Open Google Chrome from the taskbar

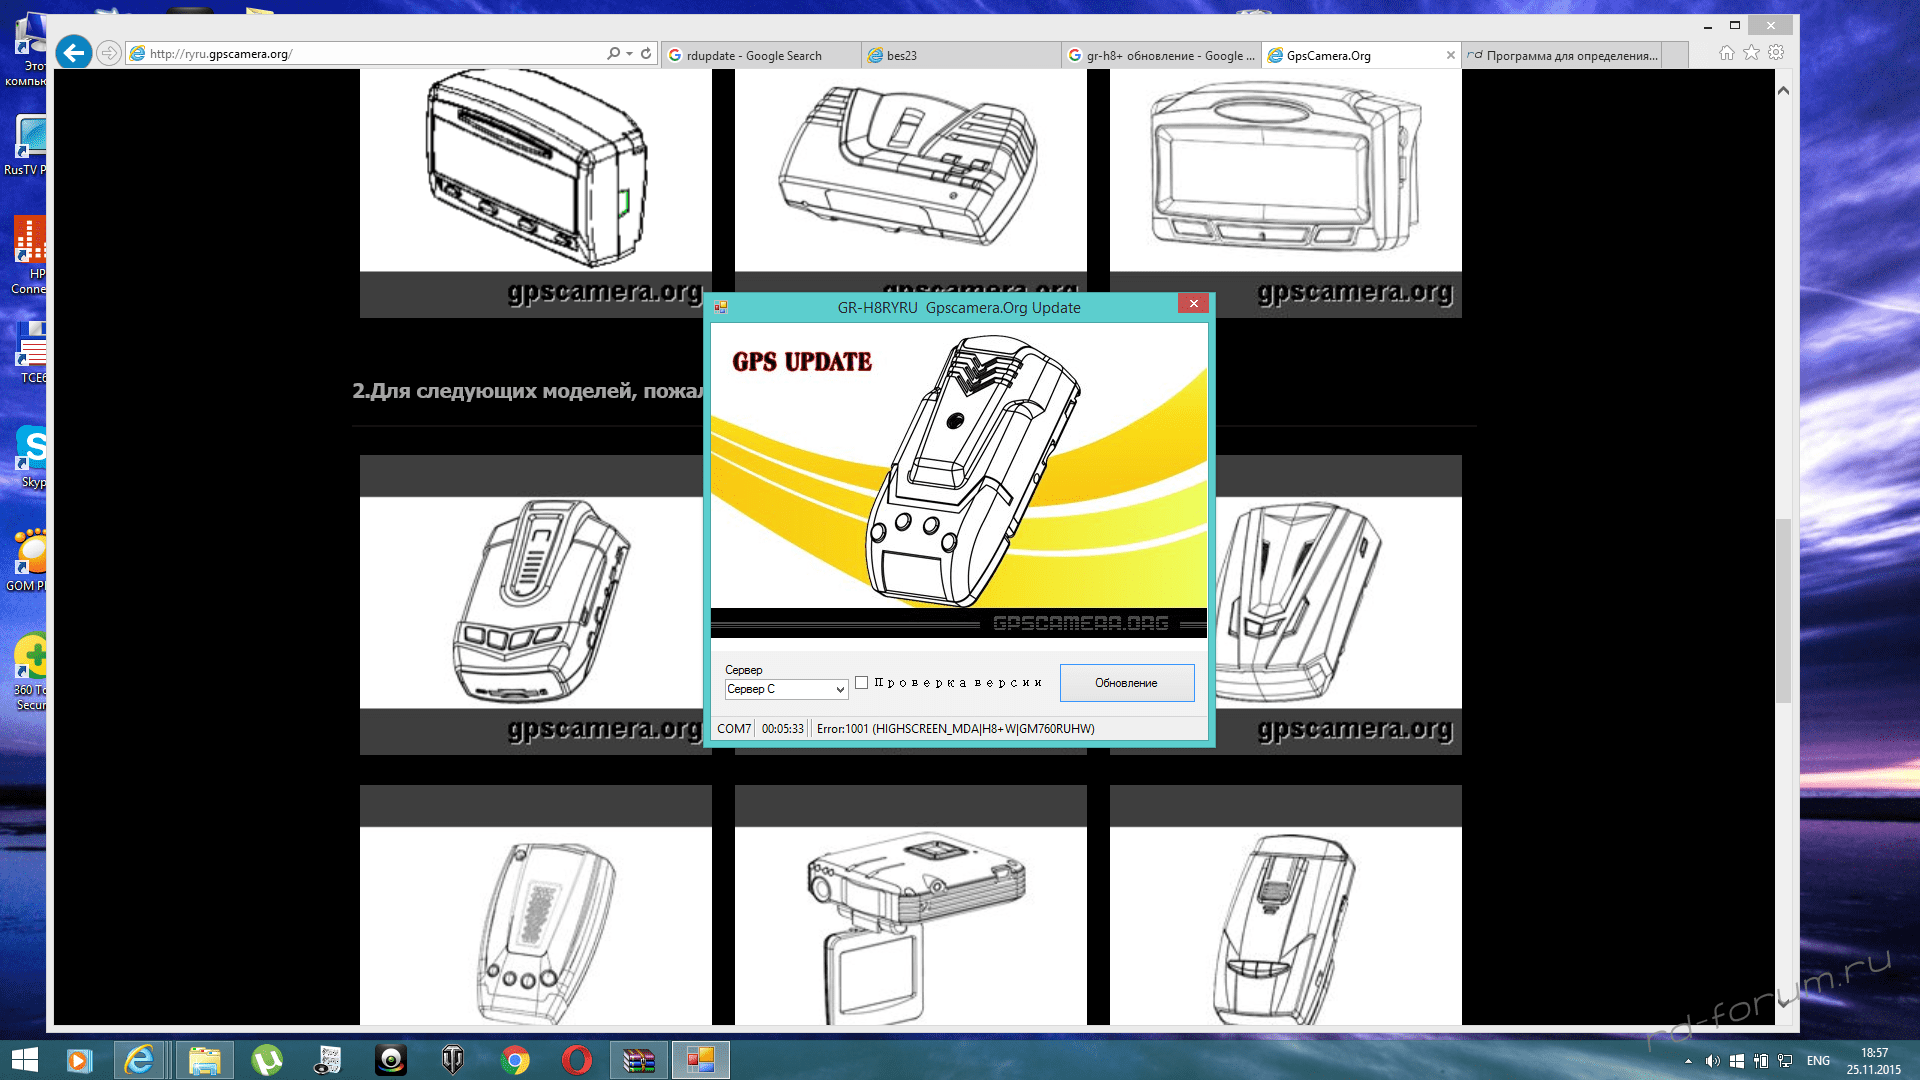click(x=515, y=1060)
